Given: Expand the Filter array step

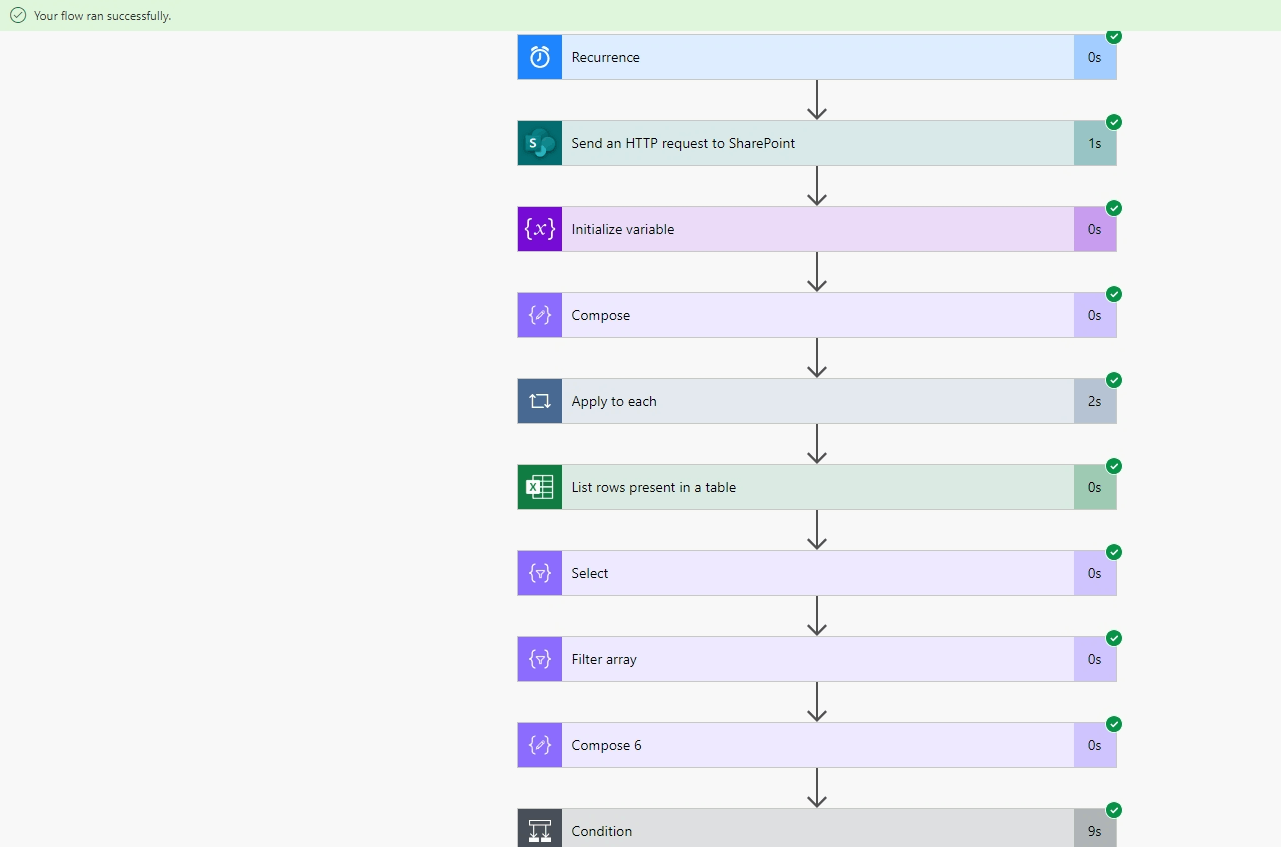Looking at the screenshot, I should pos(817,659).
